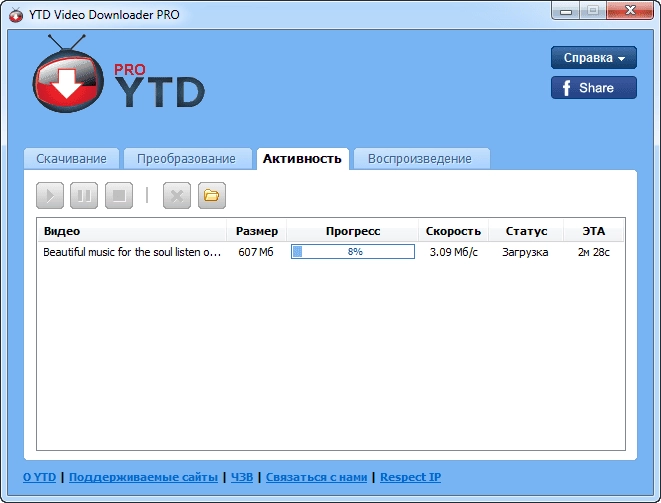This screenshot has width=661, height=503.
Task: Close the YTD Video Downloader window
Action: tap(630, 11)
